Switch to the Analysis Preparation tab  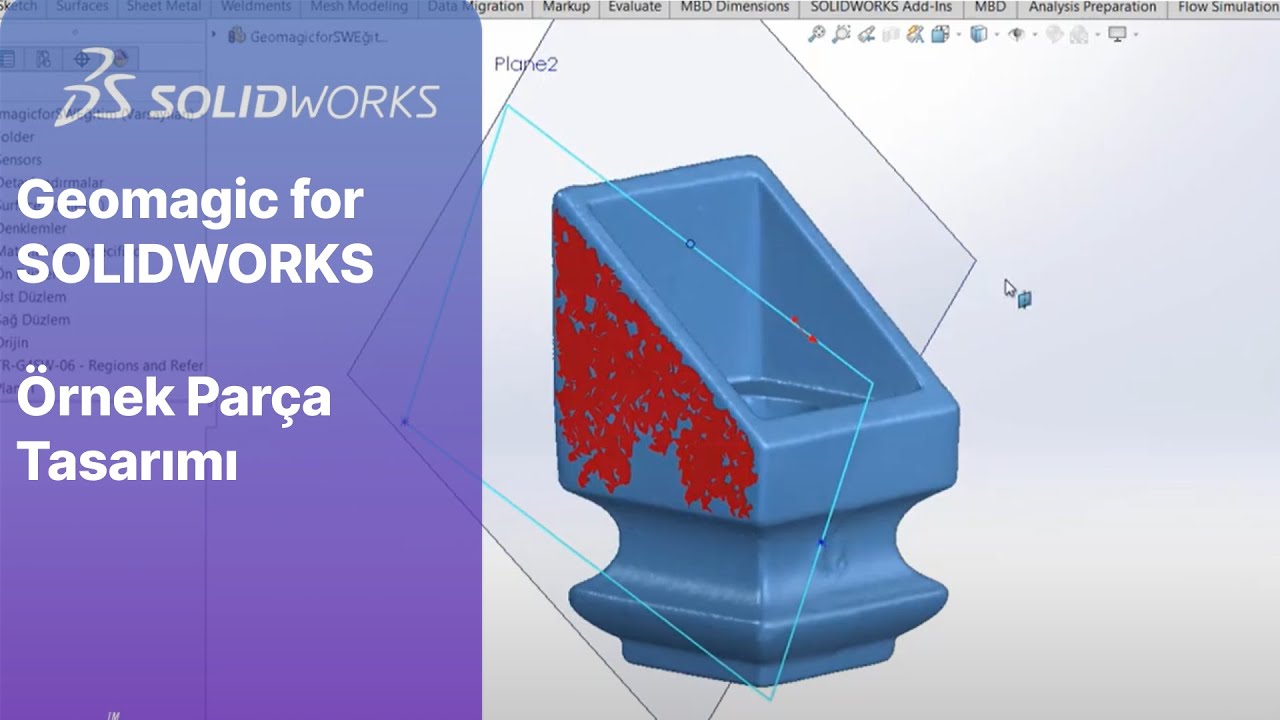click(1092, 7)
